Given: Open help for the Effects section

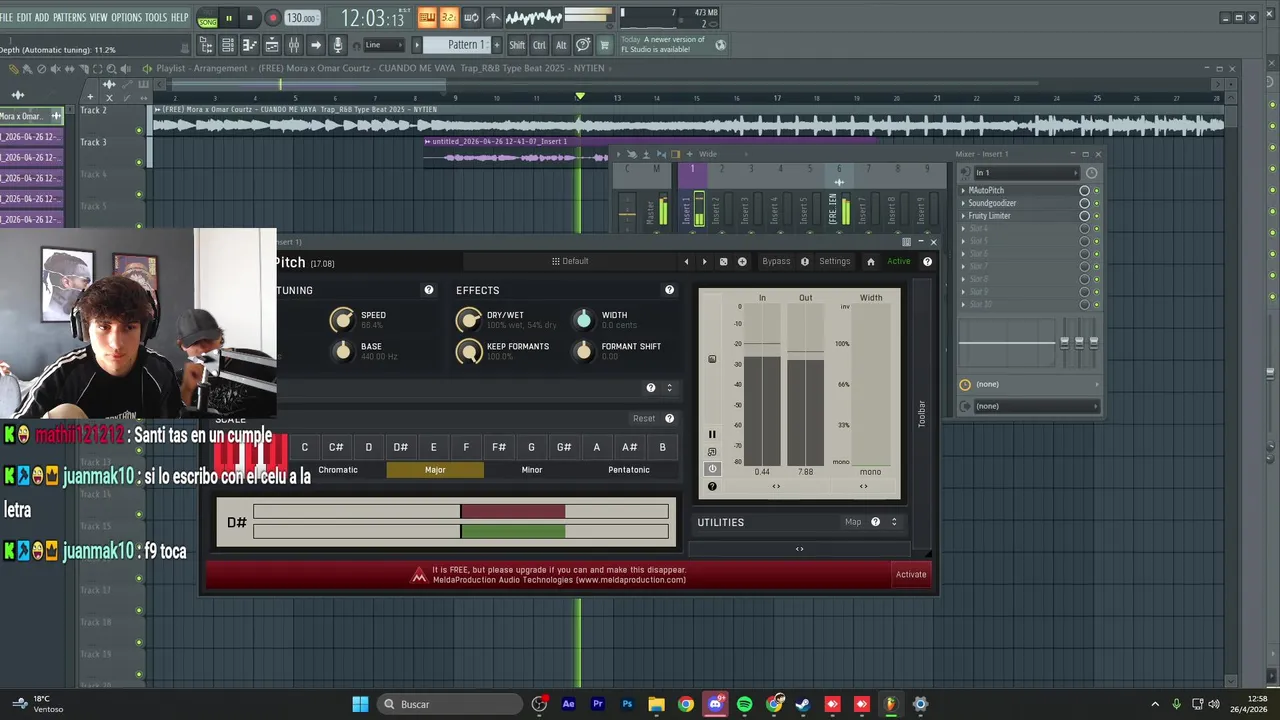Looking at the screenshot, I should pos(670,290).
